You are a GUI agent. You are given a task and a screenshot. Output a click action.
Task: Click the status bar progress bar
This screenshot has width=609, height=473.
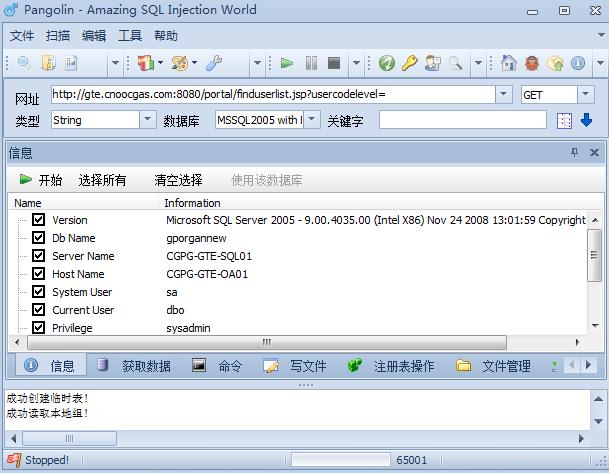click(341, 460)
